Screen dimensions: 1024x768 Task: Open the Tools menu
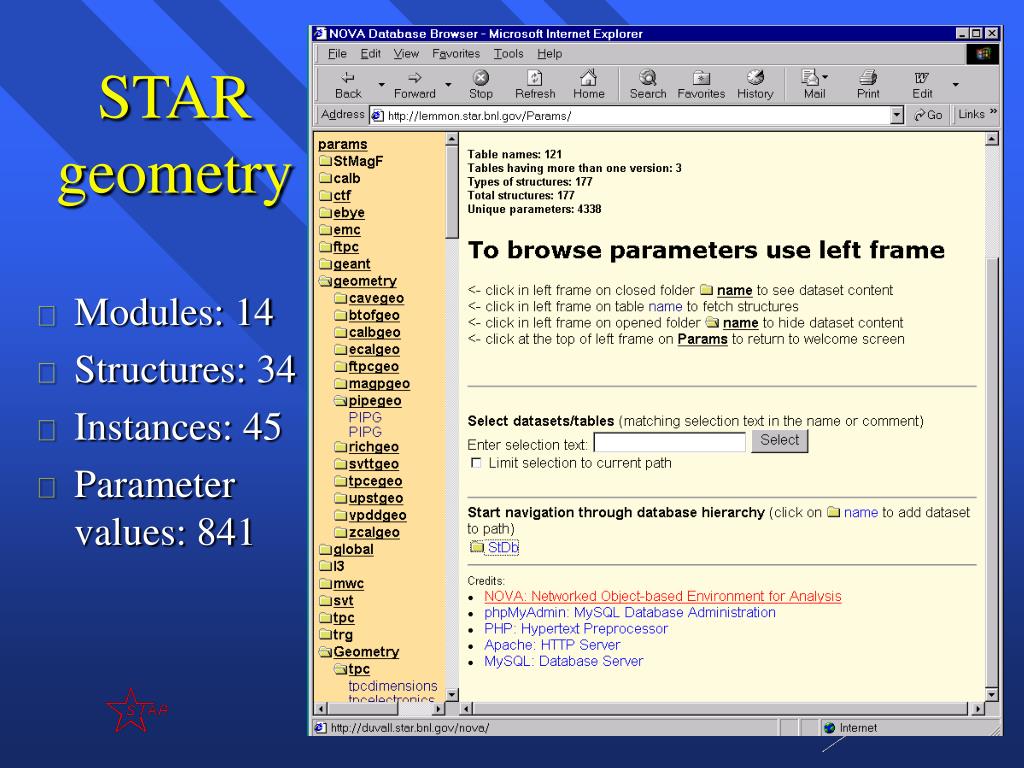tap(508, 54)
